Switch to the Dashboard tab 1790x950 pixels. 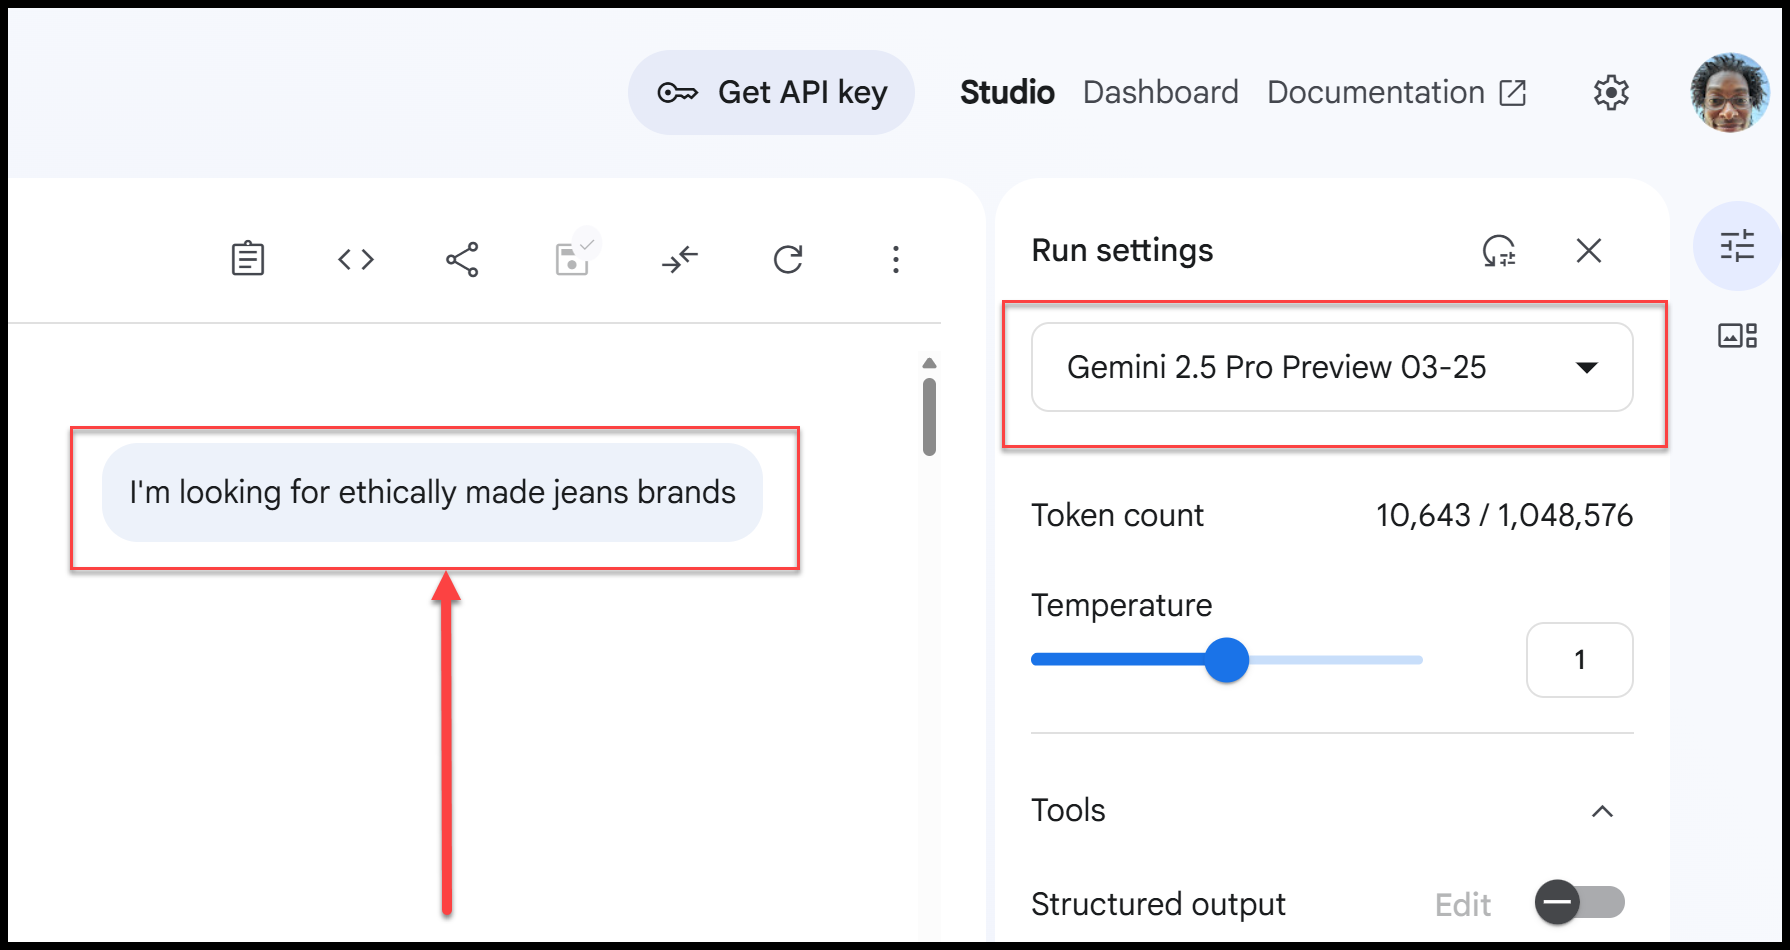pos(1160,93)
